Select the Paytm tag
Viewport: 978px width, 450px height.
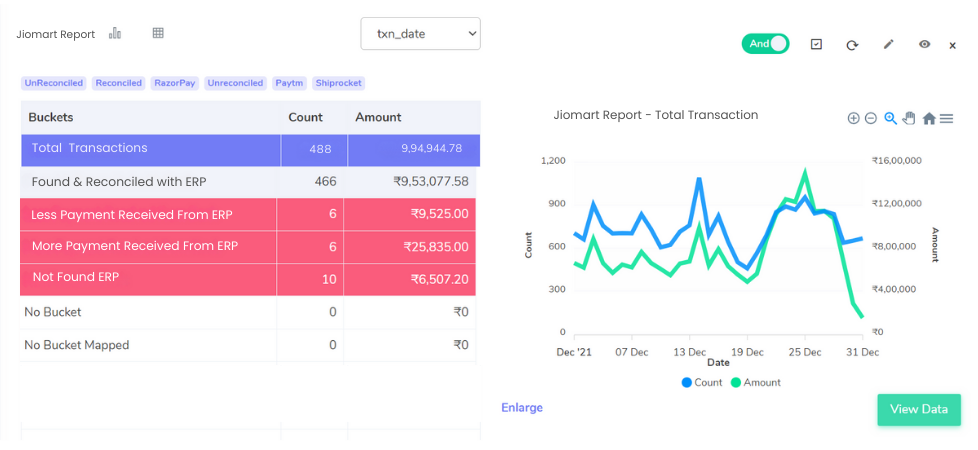coord(289,83)
